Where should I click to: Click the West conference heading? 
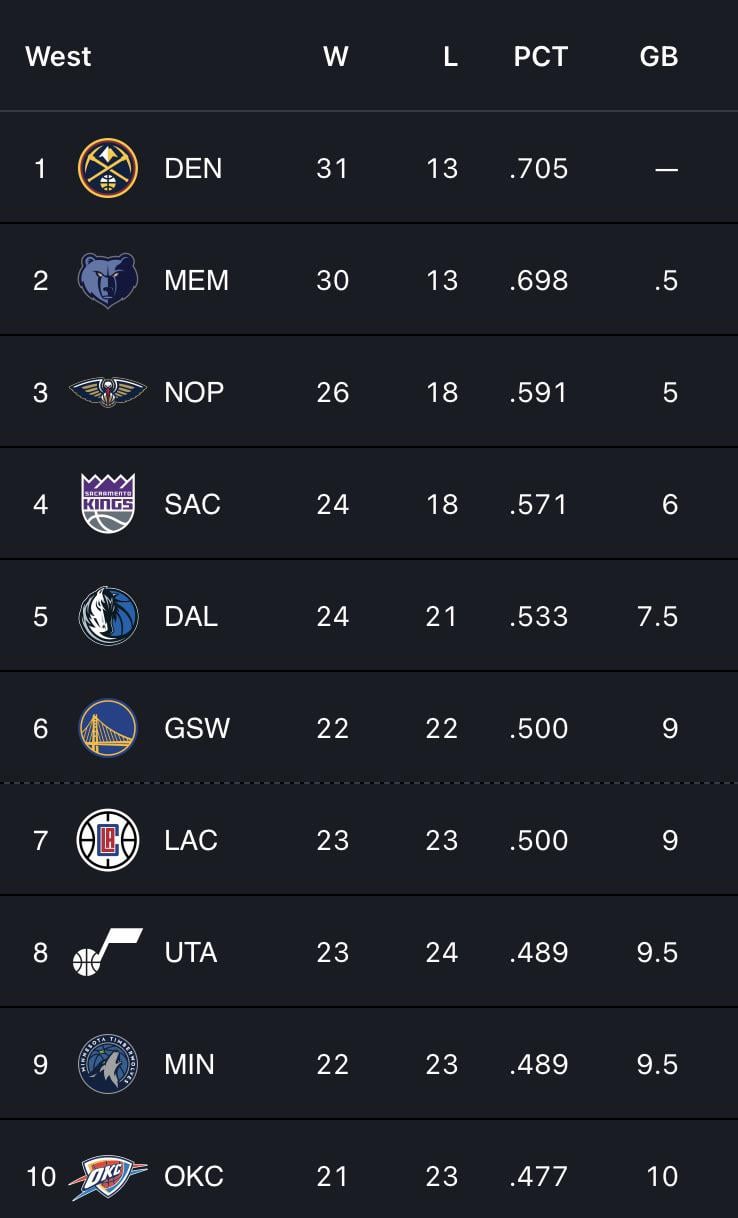tap(58, 57)
